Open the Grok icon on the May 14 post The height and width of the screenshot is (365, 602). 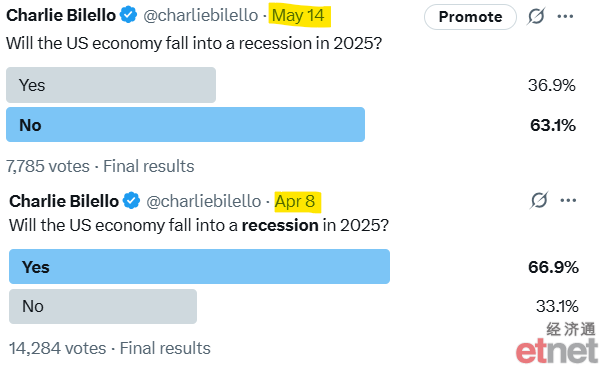pos(536,17)
